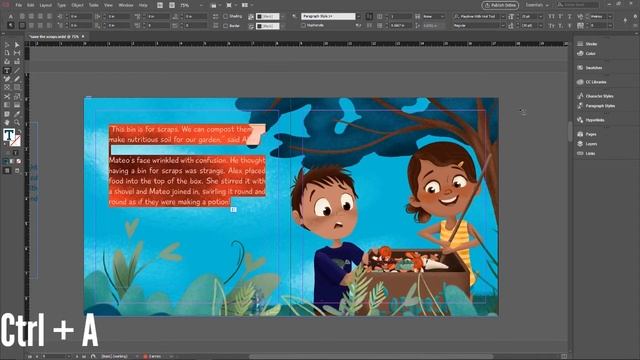Open the Span Columns None dropdown
Image resolution: width=640 pixels, height=360 pixels.
click(434, 16)
